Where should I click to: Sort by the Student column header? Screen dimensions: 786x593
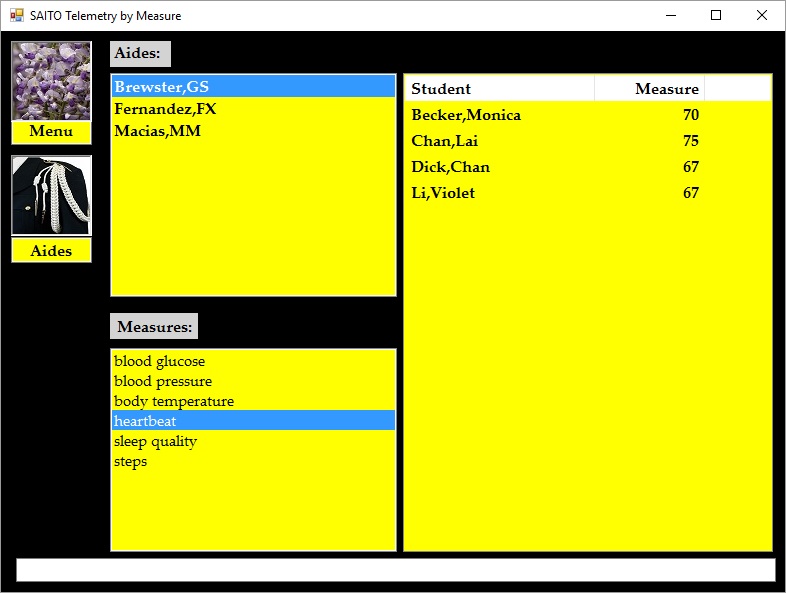[500, 89]
